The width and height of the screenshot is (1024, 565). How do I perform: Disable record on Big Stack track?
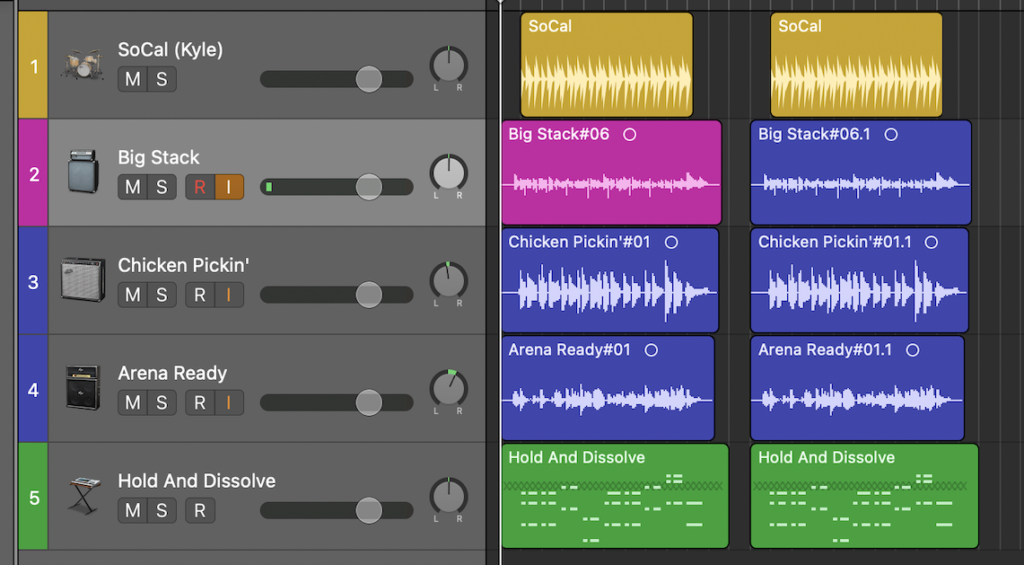point(200,187)
